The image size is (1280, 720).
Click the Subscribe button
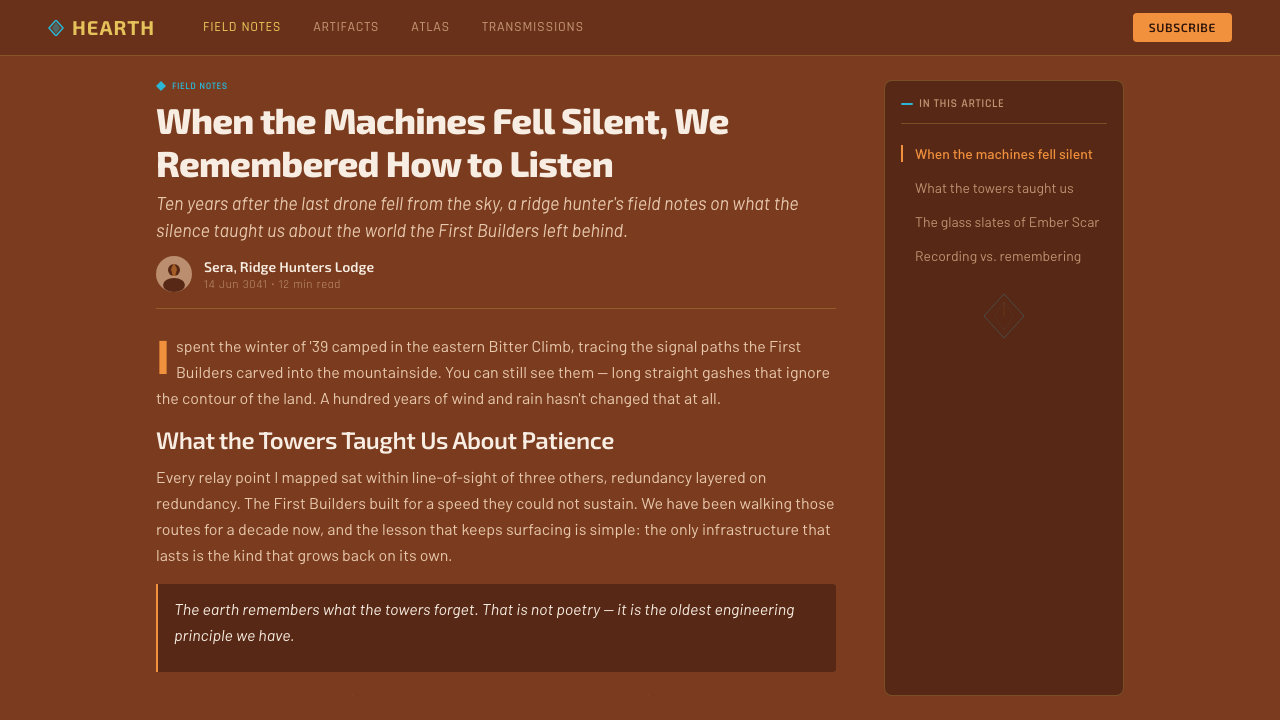pos(1182,28)
